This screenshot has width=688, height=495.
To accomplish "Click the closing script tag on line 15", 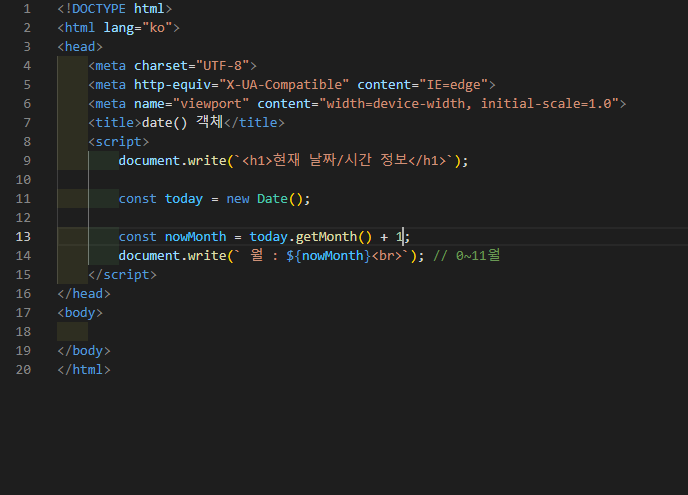I will [122, 275].
